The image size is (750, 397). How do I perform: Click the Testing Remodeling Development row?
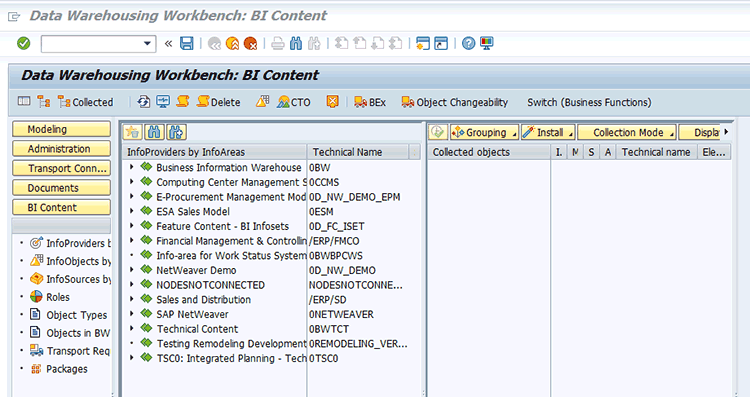(231, 343)
